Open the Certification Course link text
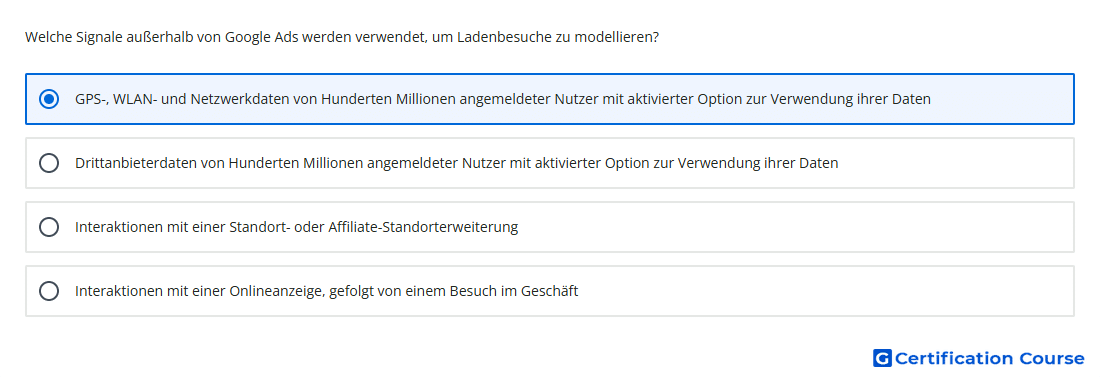Screen dimensions: 1100x377 (989, 359)
